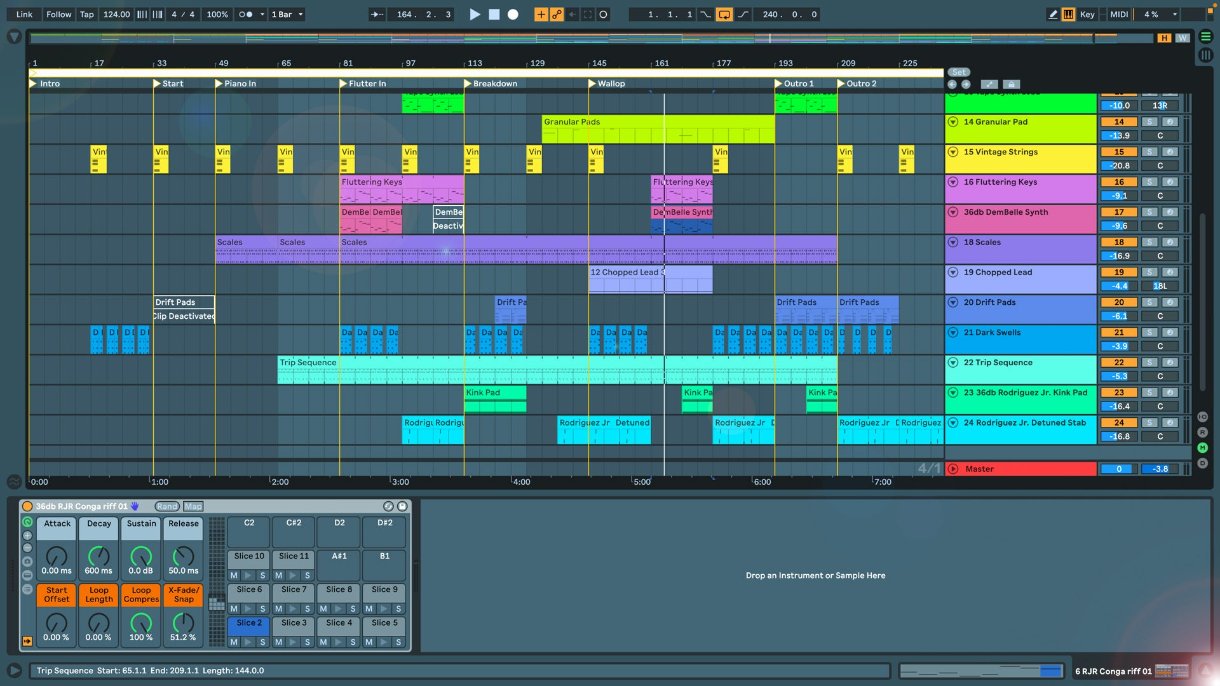Adjust the Decay knob at 600 ms
The height and width of the screenshot is (686, 1220).
[99, 557]
